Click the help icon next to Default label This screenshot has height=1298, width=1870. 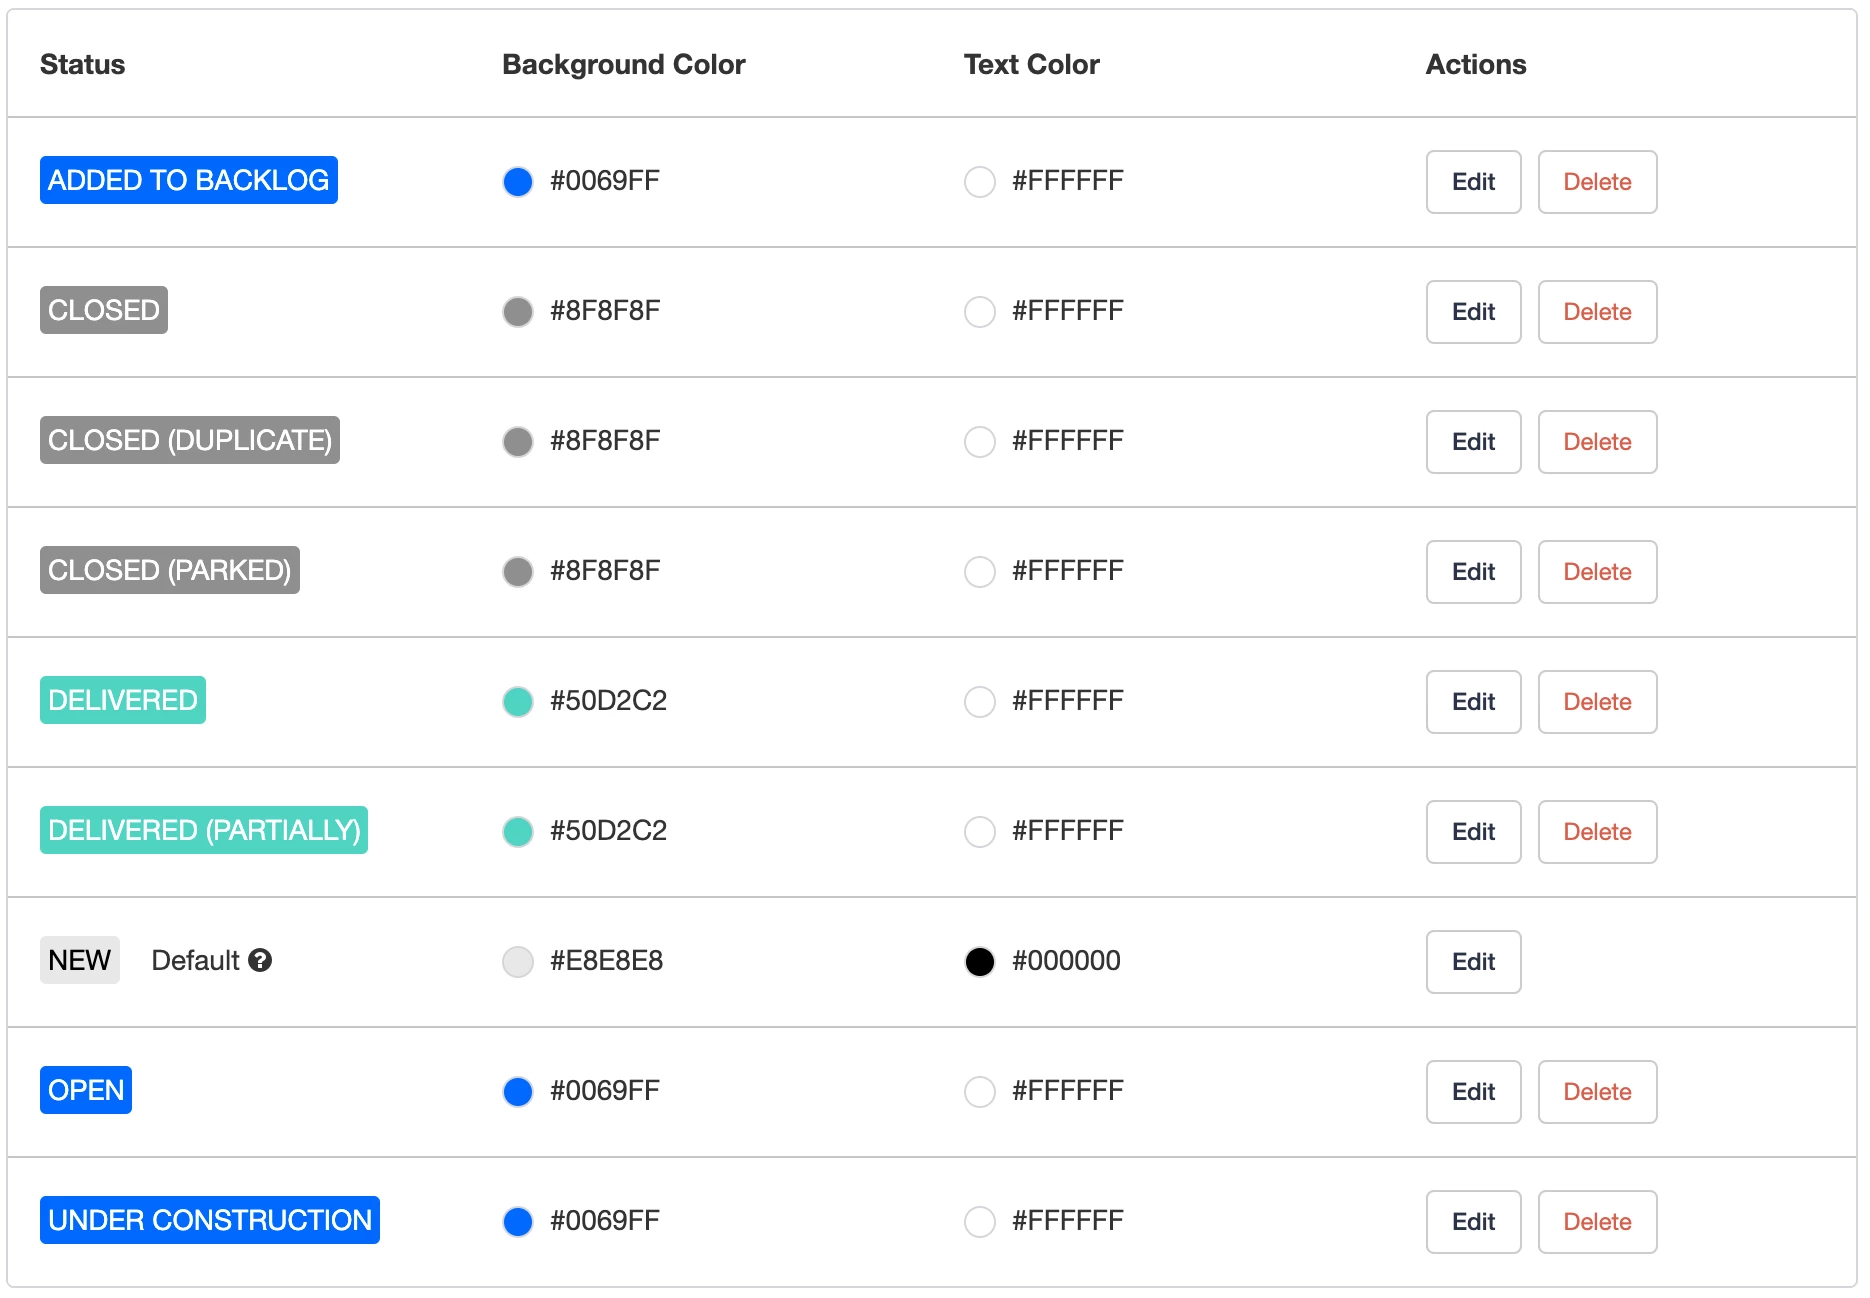[x=262, y=961]
